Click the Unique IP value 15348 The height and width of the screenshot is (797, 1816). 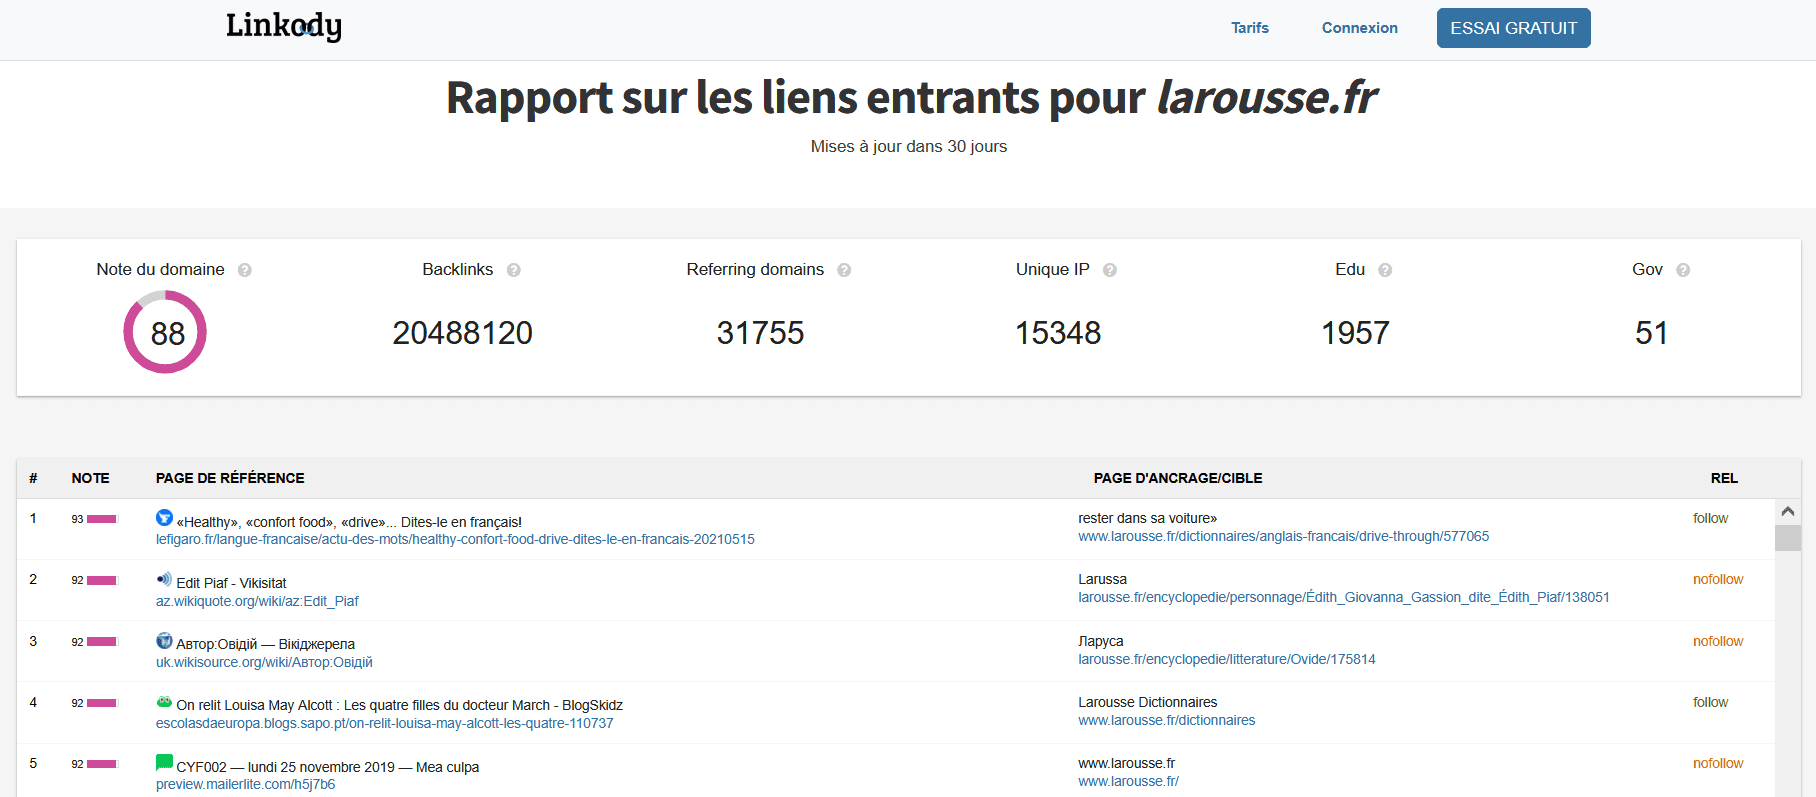1058,333
